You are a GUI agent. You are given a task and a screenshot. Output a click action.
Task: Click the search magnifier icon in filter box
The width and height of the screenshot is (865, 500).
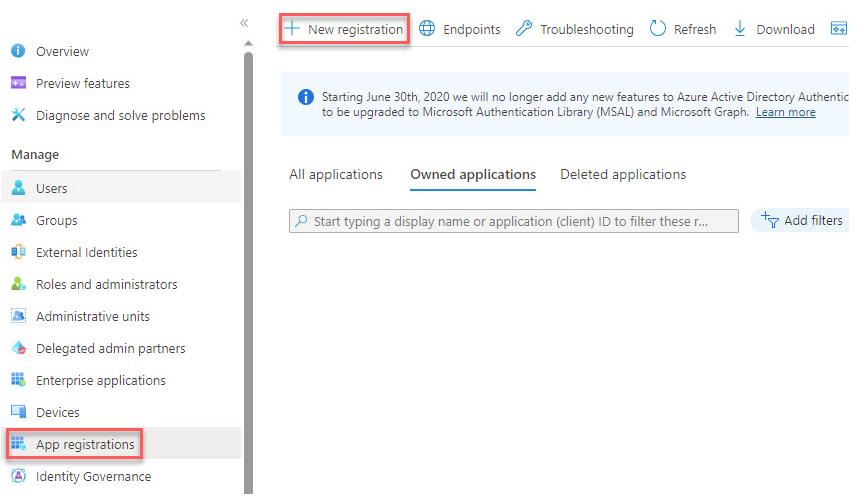click(x=301, y=221)
